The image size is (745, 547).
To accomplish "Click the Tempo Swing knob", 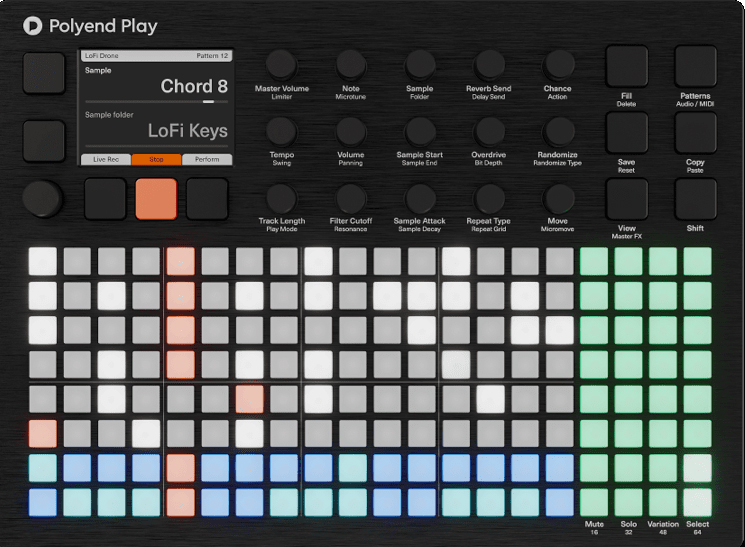I will coord(282,131).
